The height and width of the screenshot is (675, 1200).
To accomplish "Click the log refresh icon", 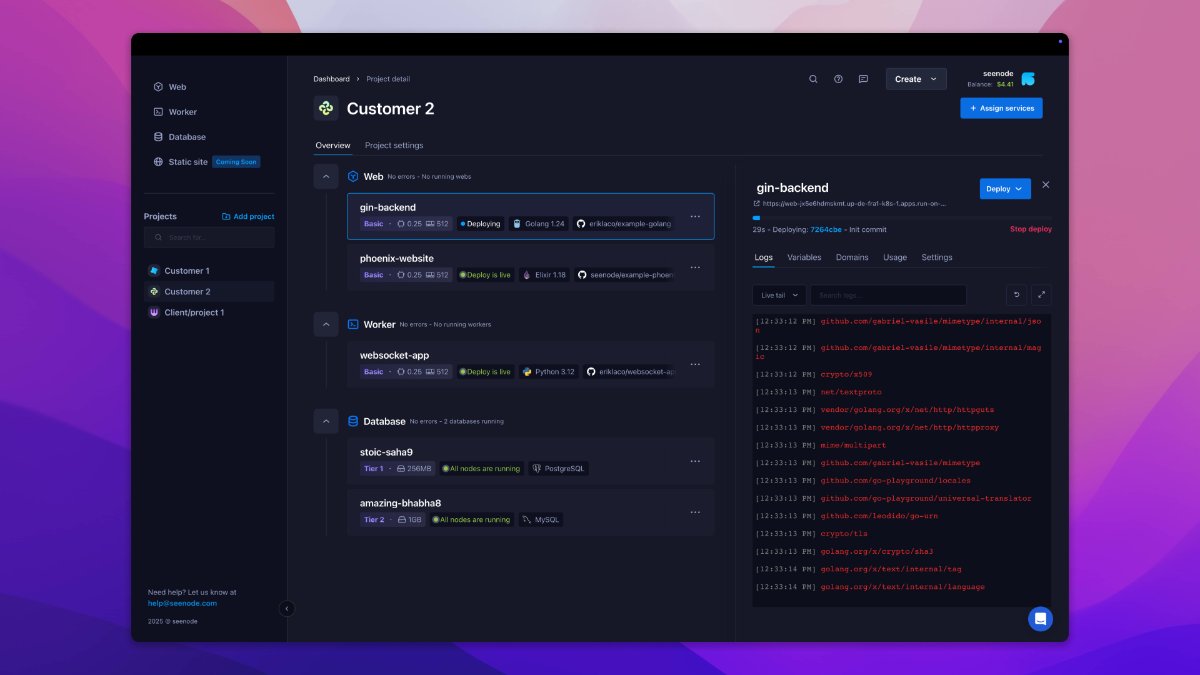I will tap(1016, 295).
